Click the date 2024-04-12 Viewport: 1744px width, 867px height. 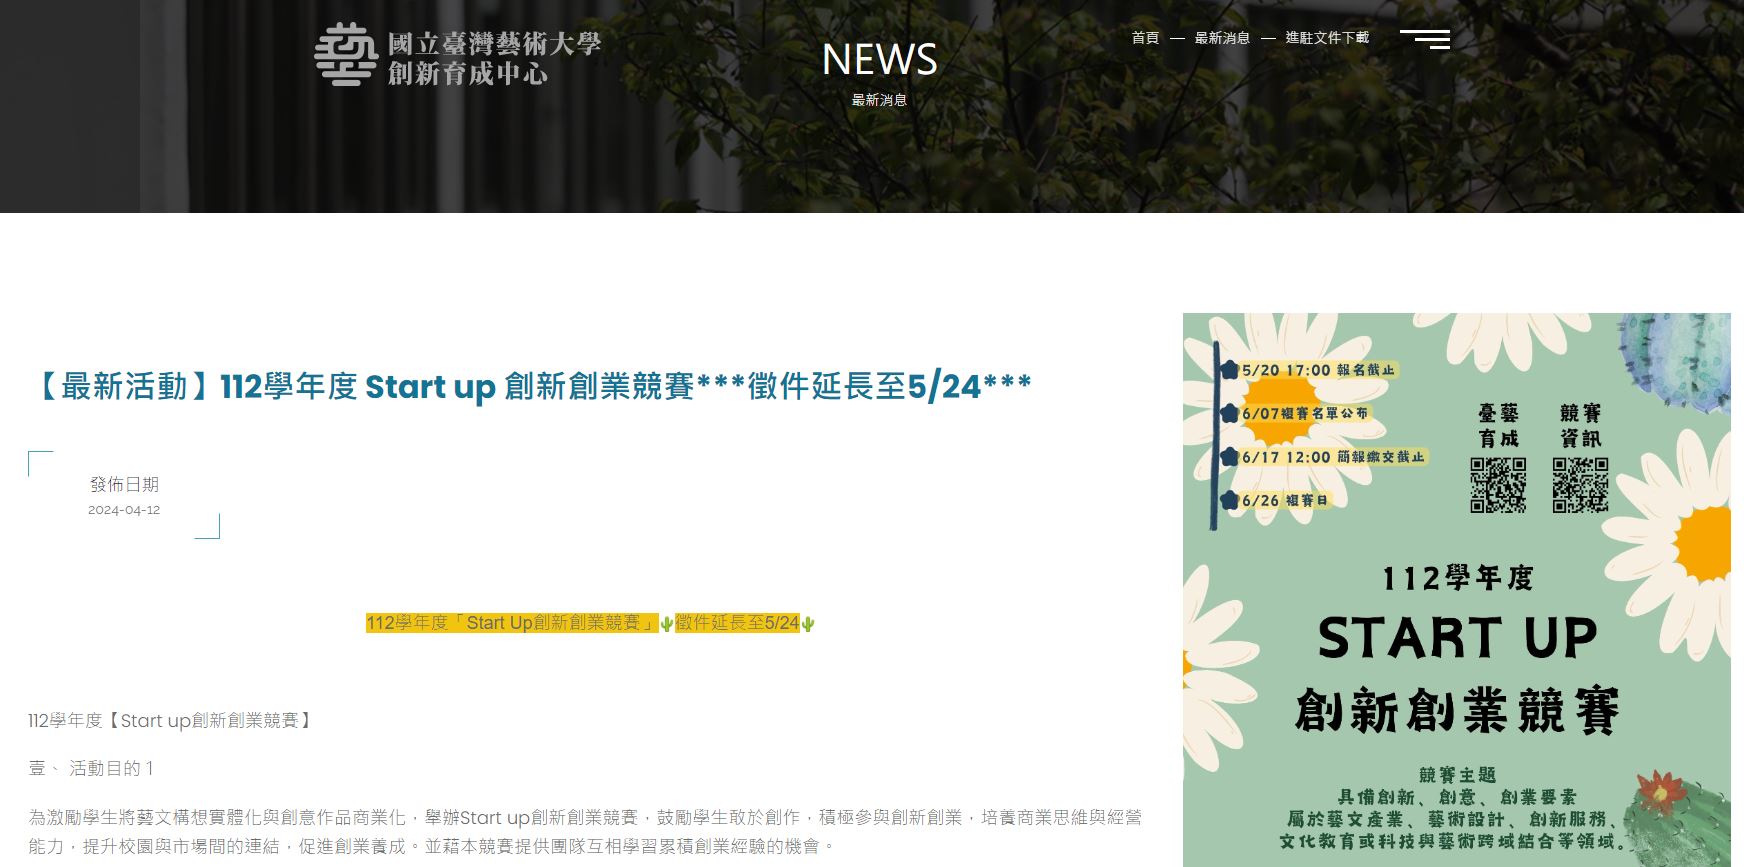pyautogui.click(x=124, y=510)
